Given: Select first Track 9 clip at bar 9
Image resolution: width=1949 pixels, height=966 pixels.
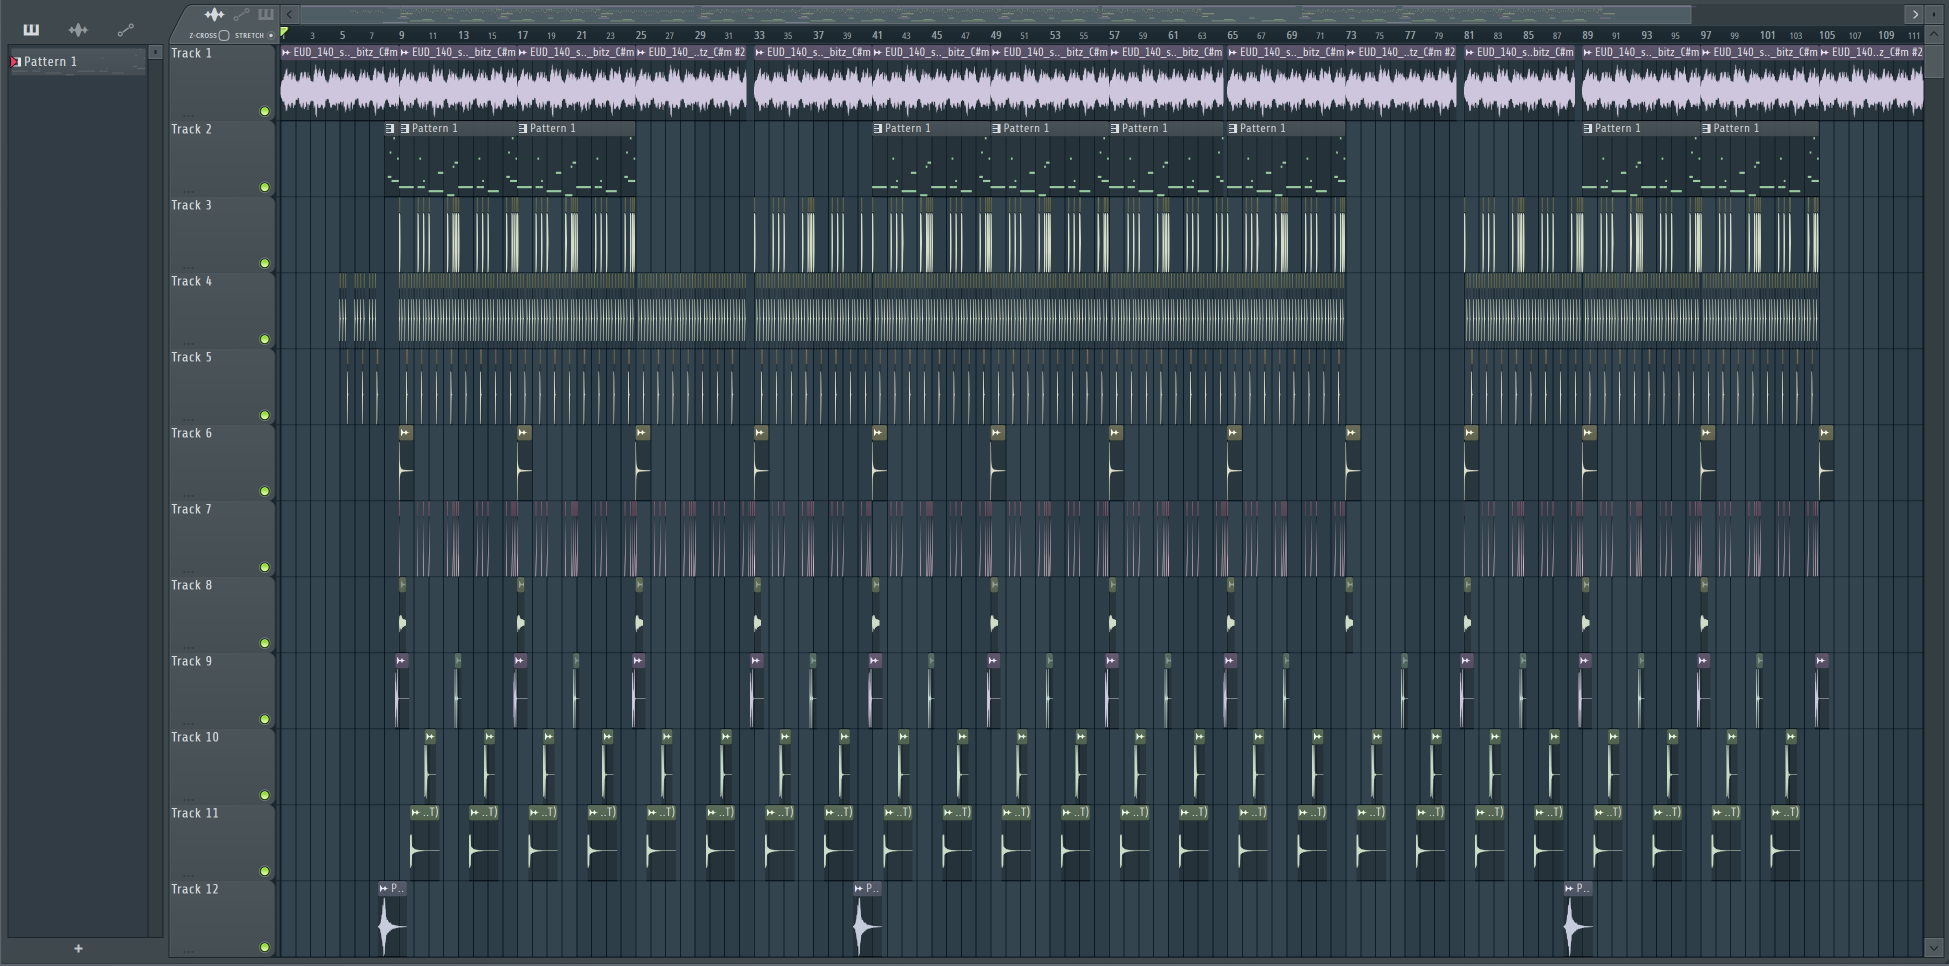Looking at the screenshot, I should tap(401, 690).
